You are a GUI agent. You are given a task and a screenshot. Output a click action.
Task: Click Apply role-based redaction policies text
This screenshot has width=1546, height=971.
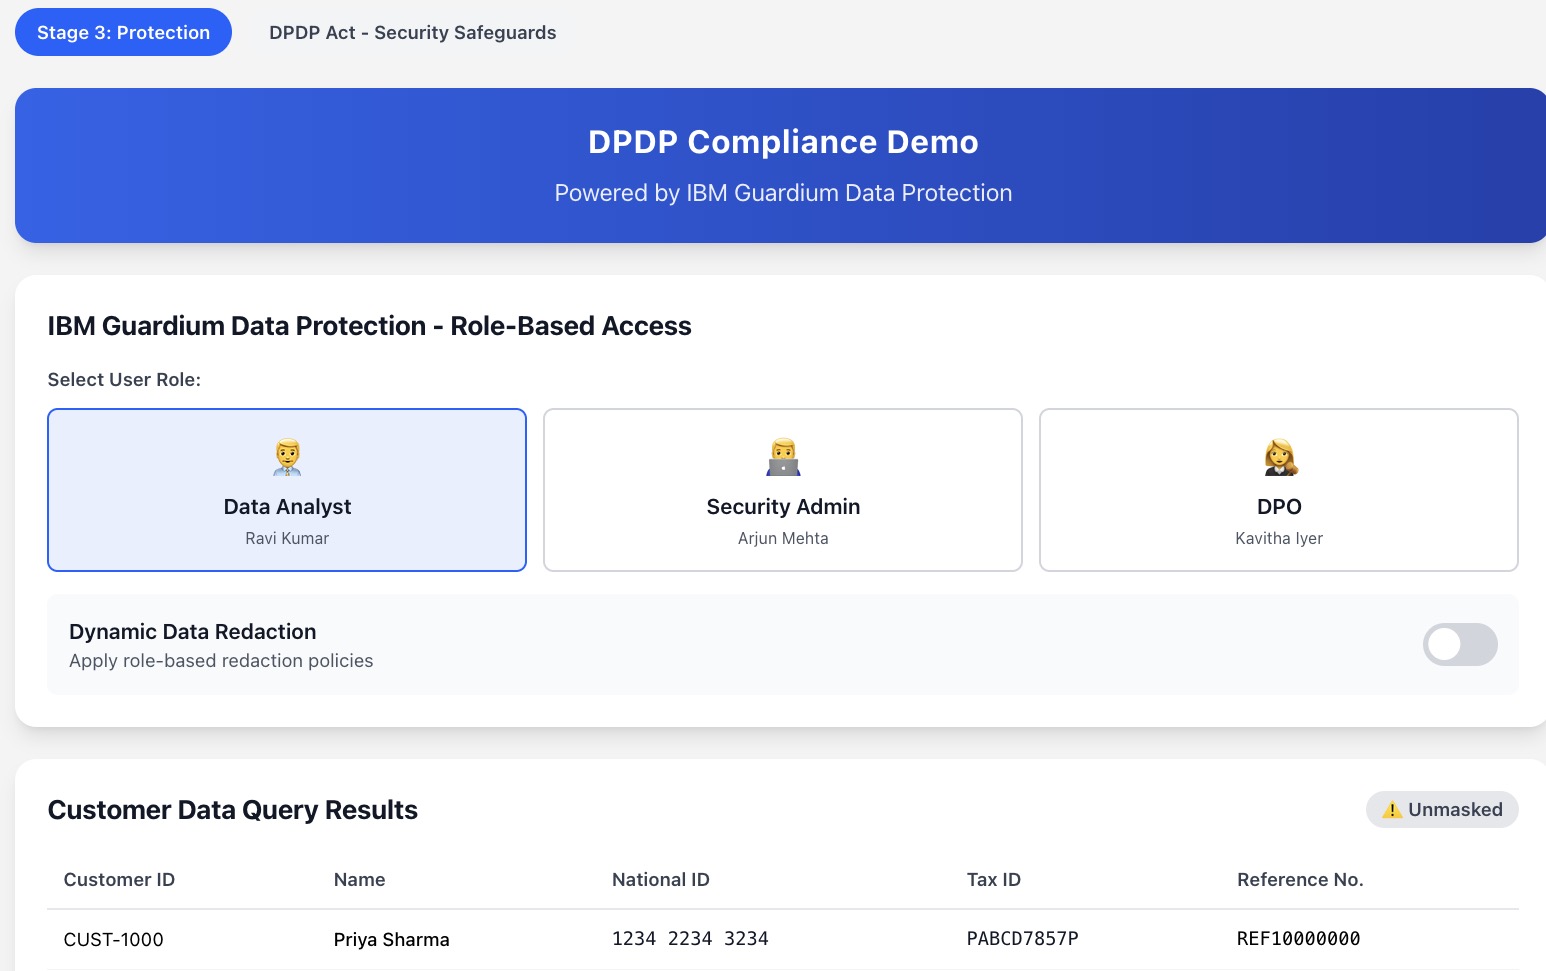click(x=221, y=661)
